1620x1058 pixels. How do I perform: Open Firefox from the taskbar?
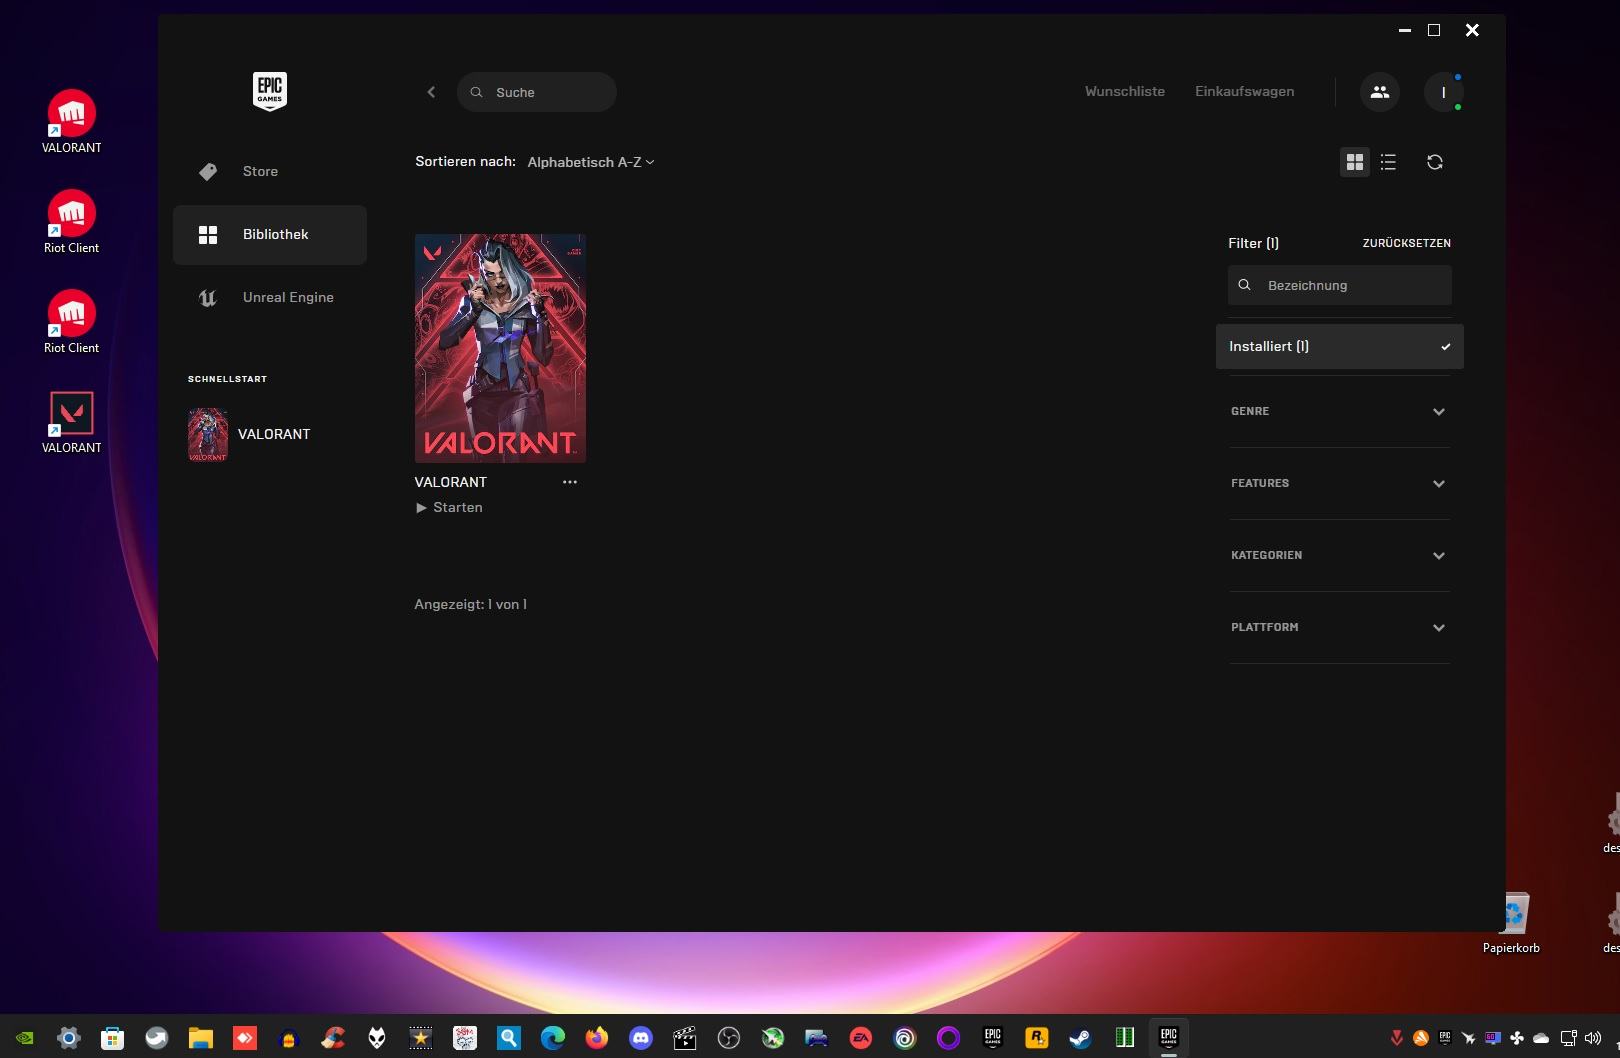tap(597, 1038)
